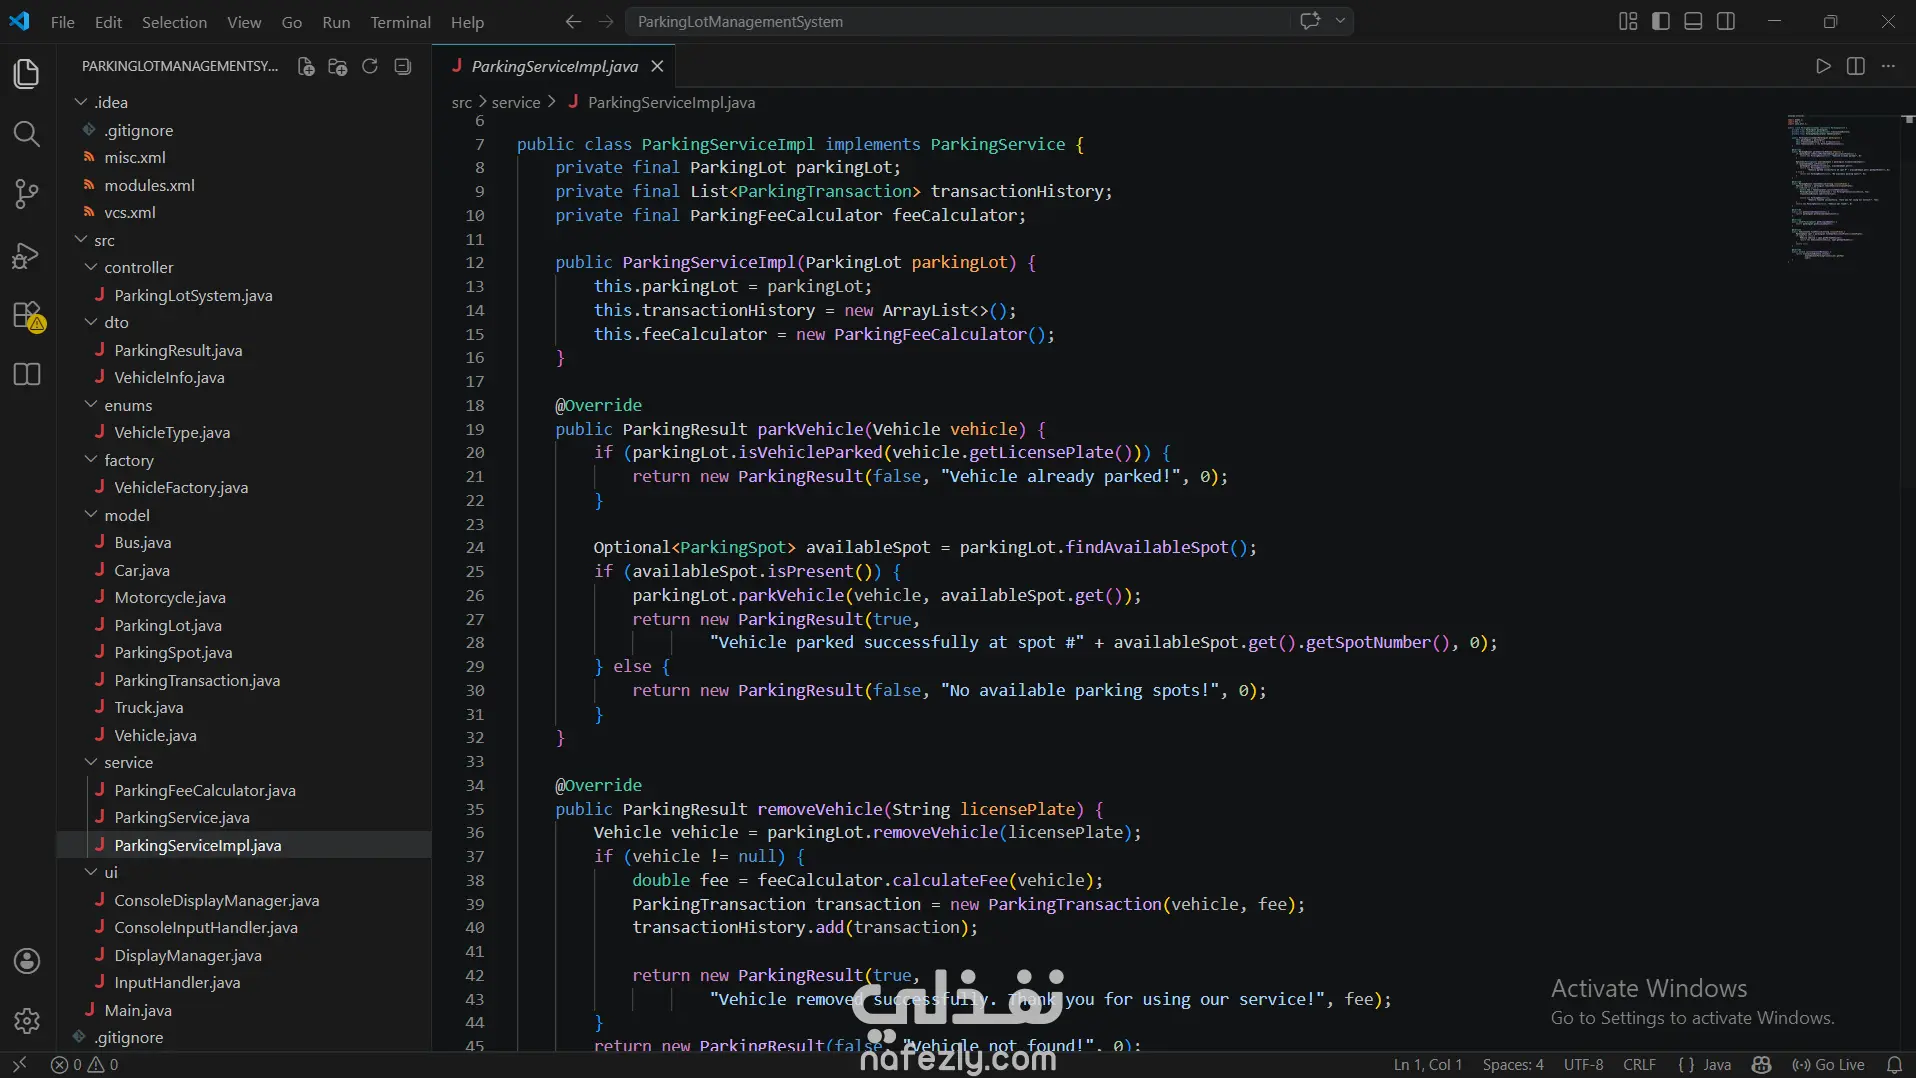The height and width of the screenshot is (1078, 1916).
Task: Collapse the .idea folder
Action: pyautogui.click(x=244, y=102)
